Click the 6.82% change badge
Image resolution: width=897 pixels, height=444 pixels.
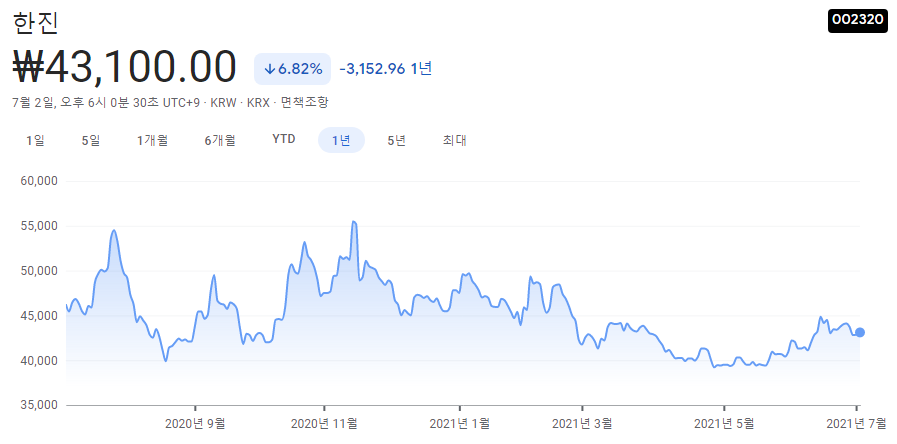(x=292, y=69)
